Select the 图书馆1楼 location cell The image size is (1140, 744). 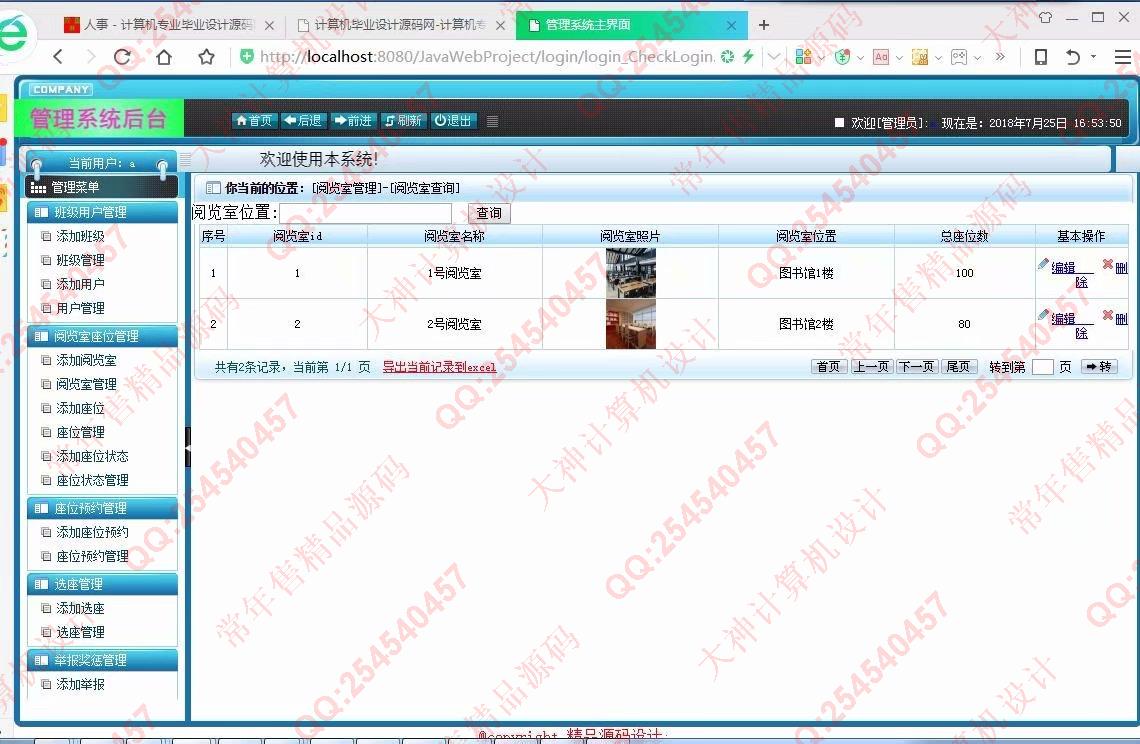click(806, 273)
